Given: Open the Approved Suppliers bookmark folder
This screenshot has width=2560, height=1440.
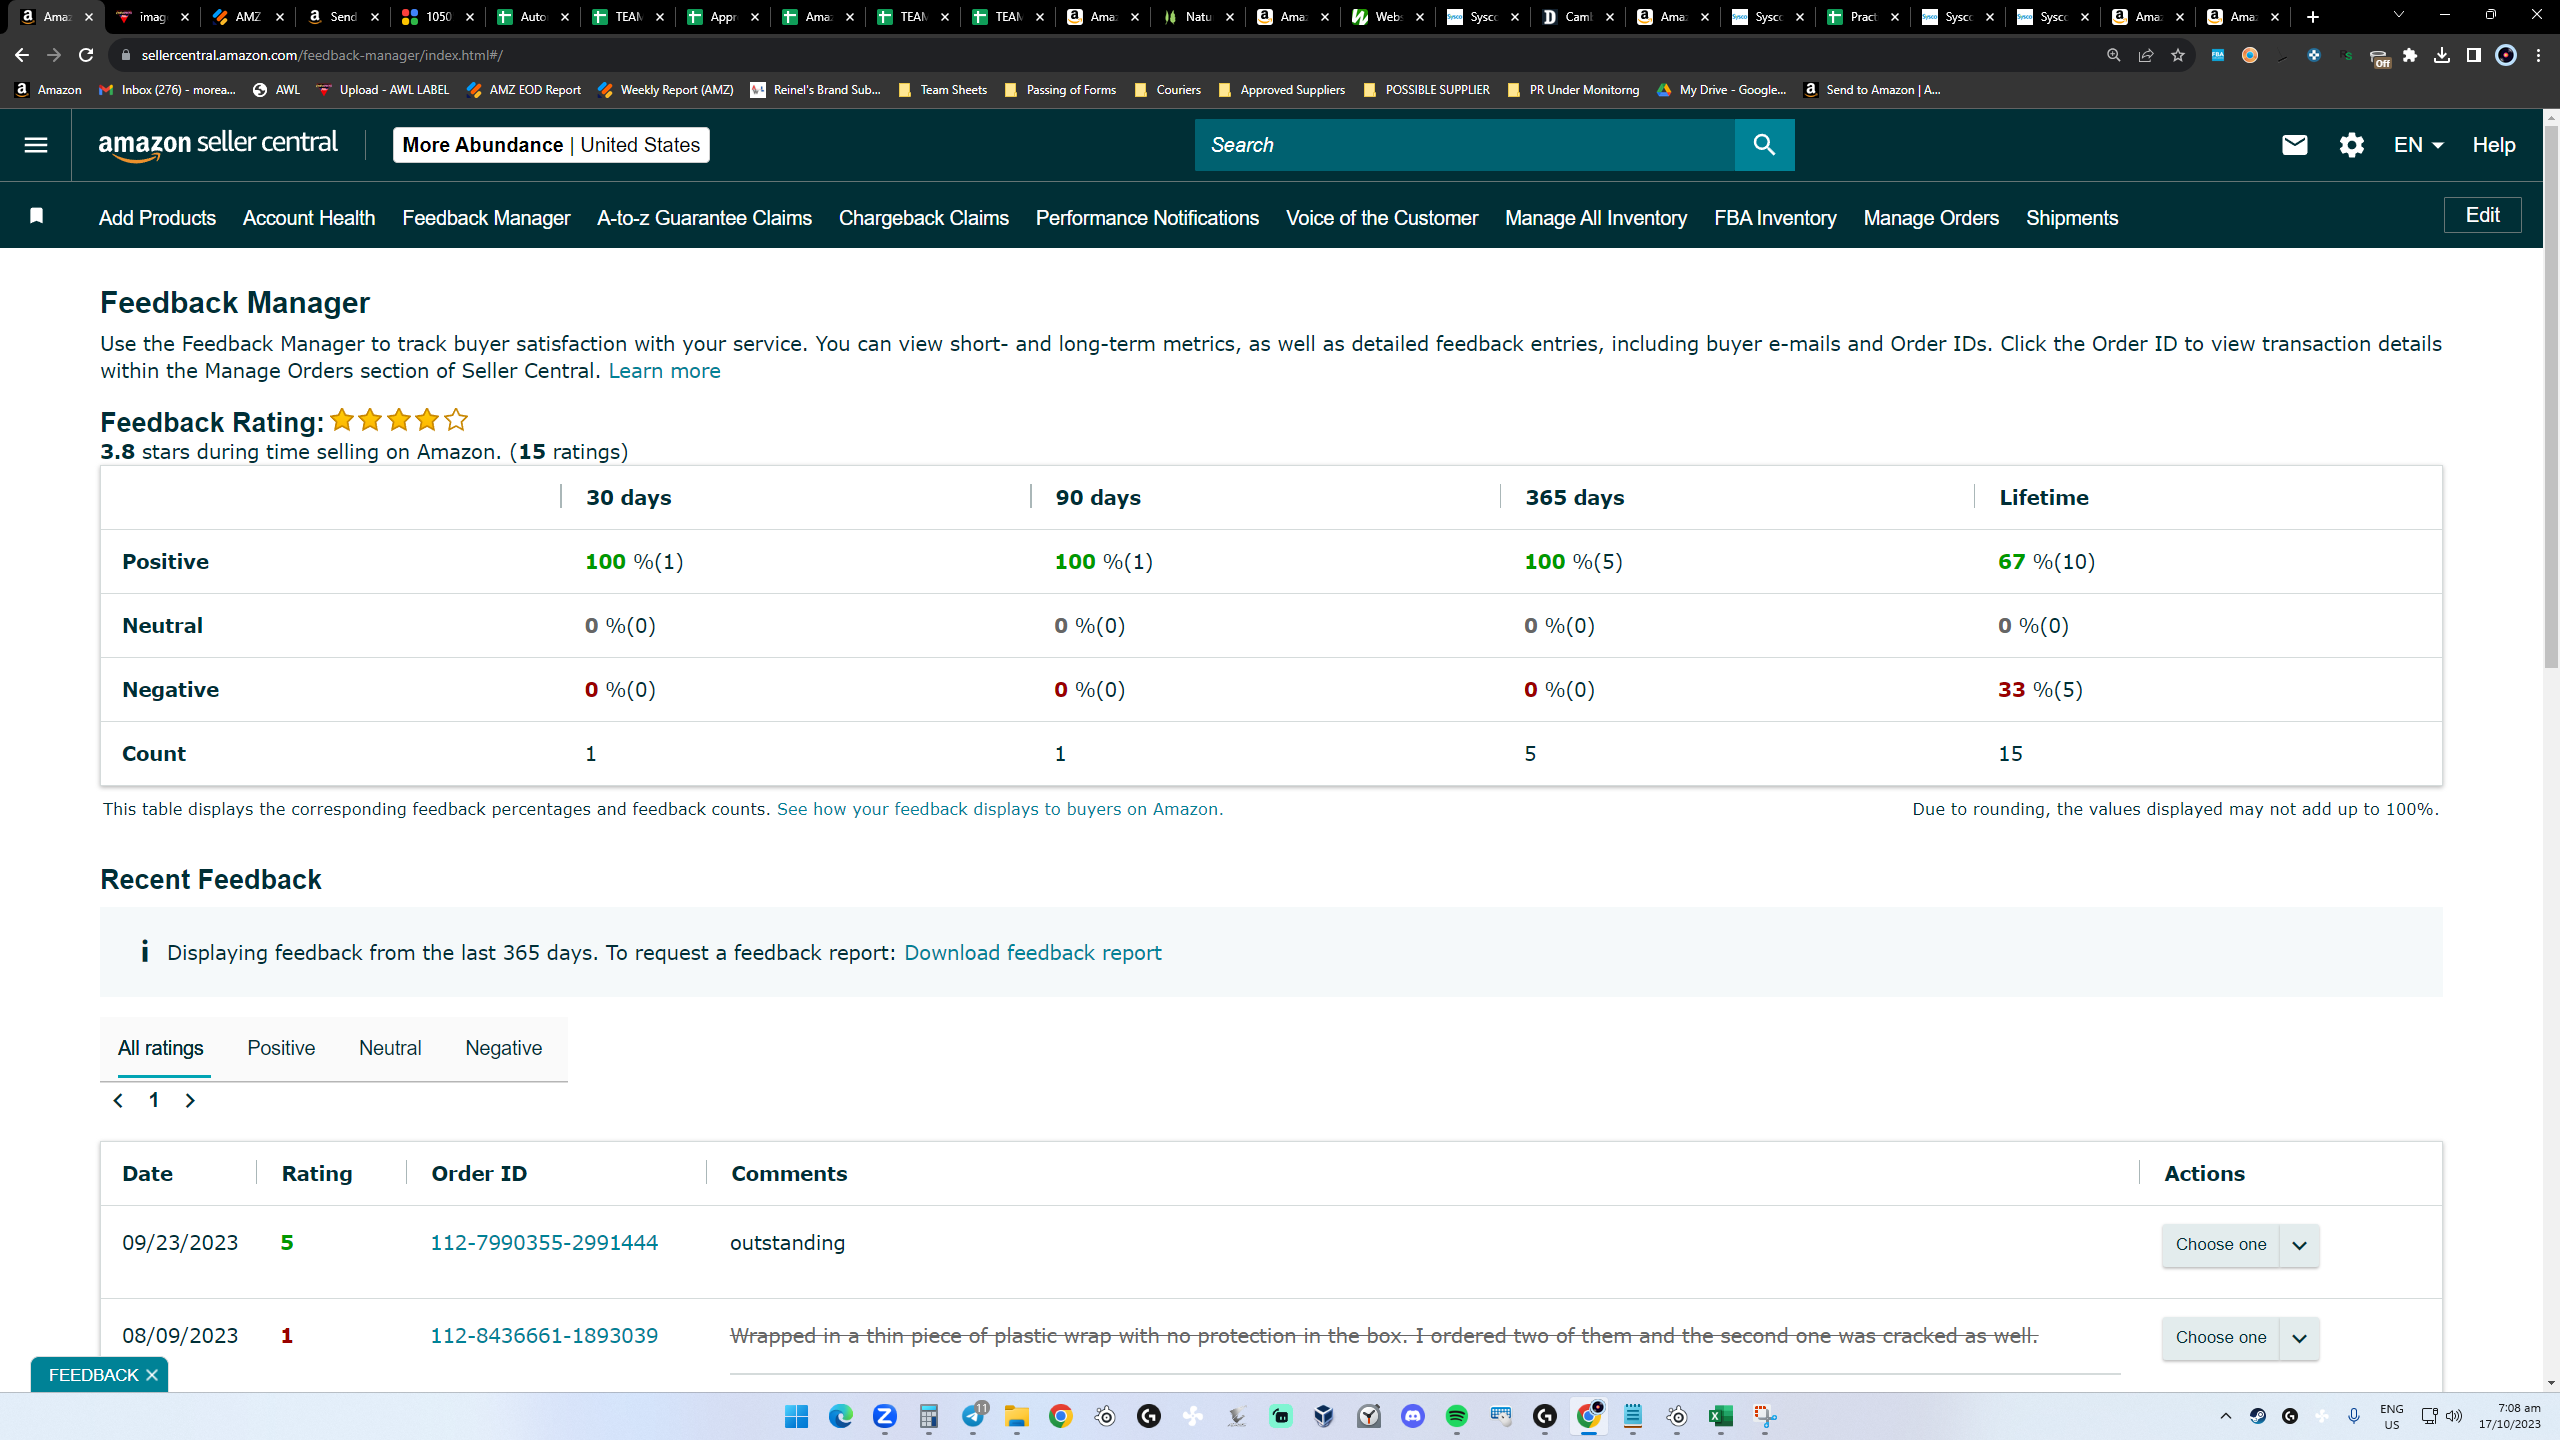Looking at the screenshot, I should click(1281, 90).
